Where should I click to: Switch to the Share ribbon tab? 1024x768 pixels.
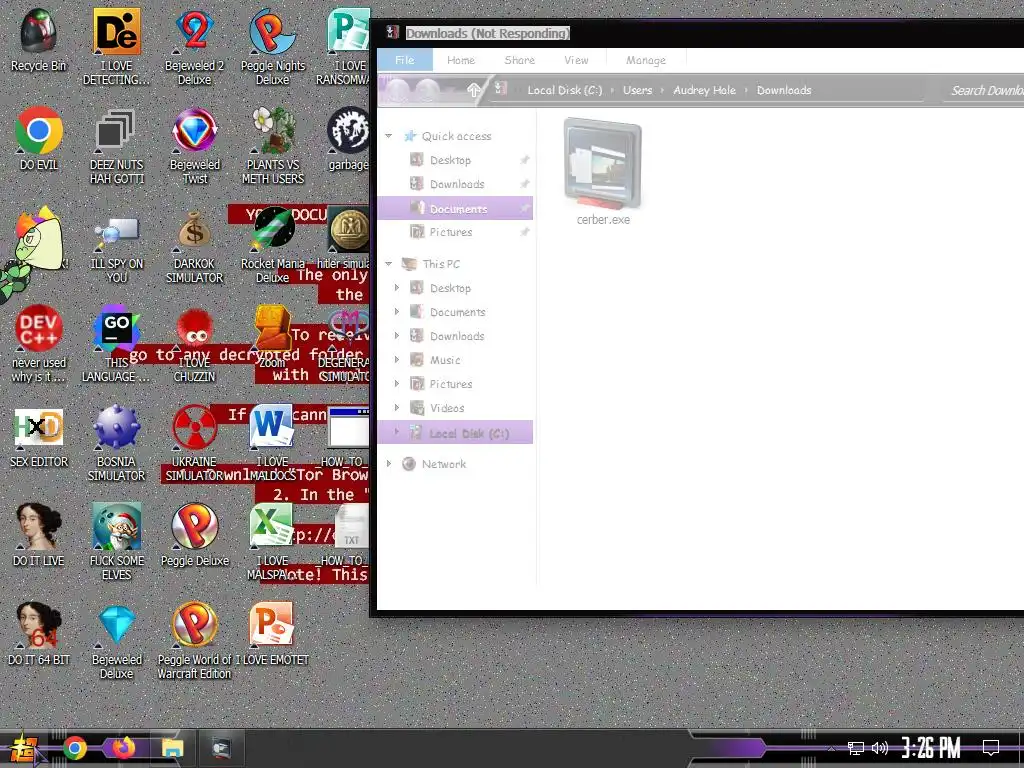[x=520, y=59]
